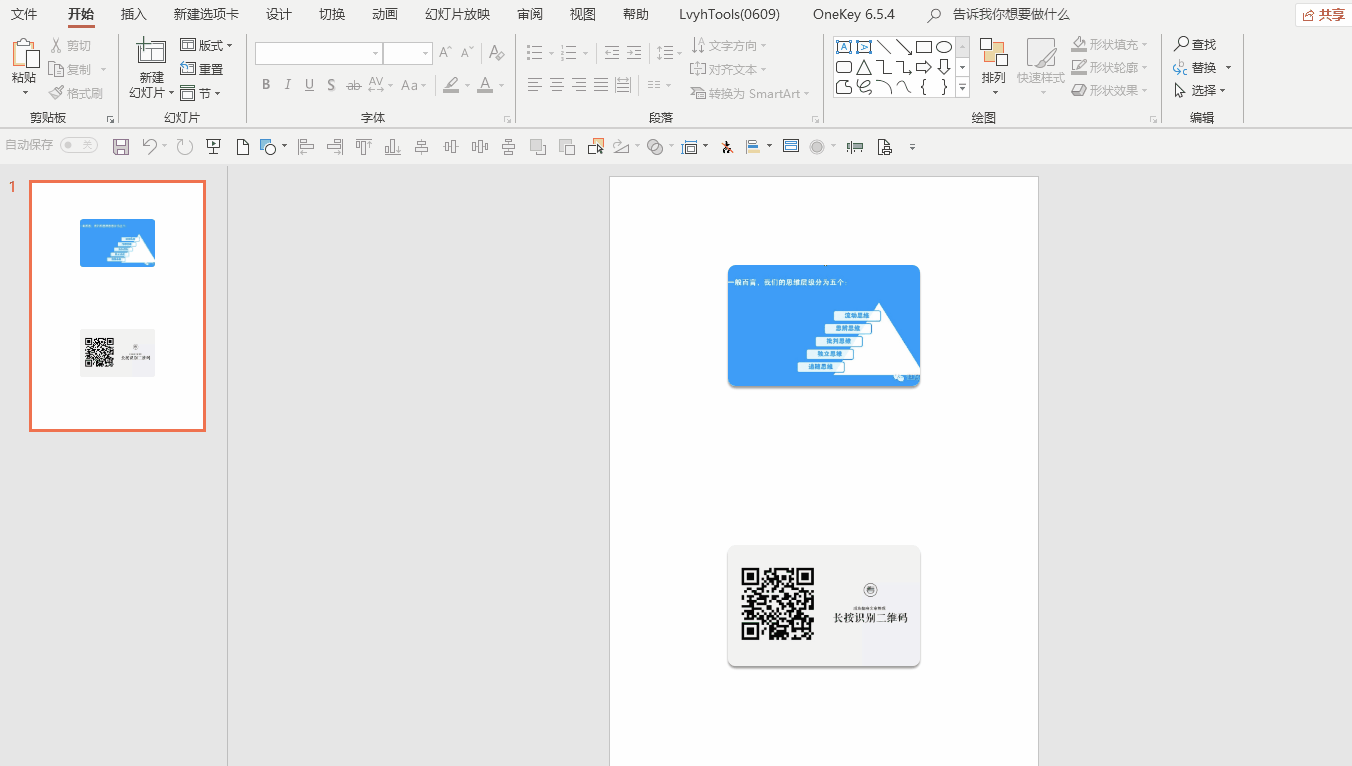Open the font name combo box
This screenshot has width=1352, height=766.
(x=319, y=53)
